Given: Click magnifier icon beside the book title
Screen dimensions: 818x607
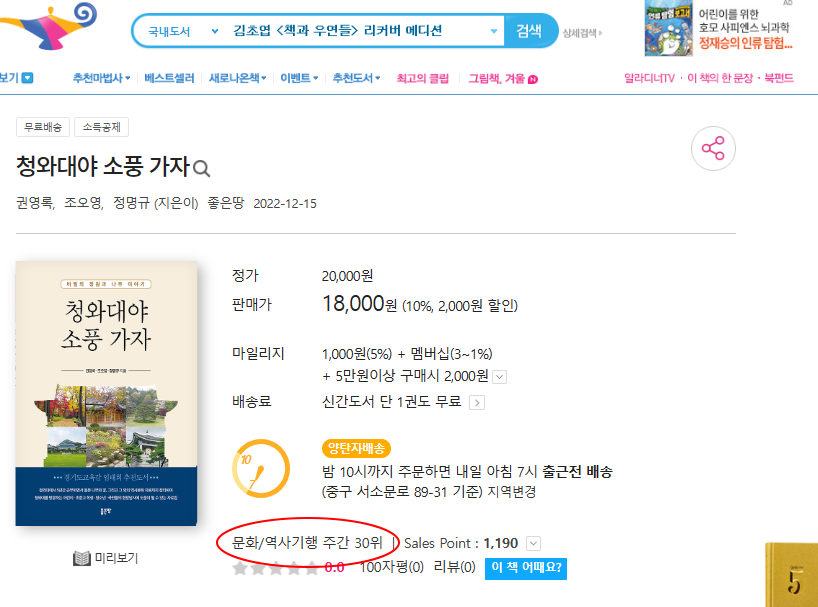Looking at the screenshot, I should [201, 168].
